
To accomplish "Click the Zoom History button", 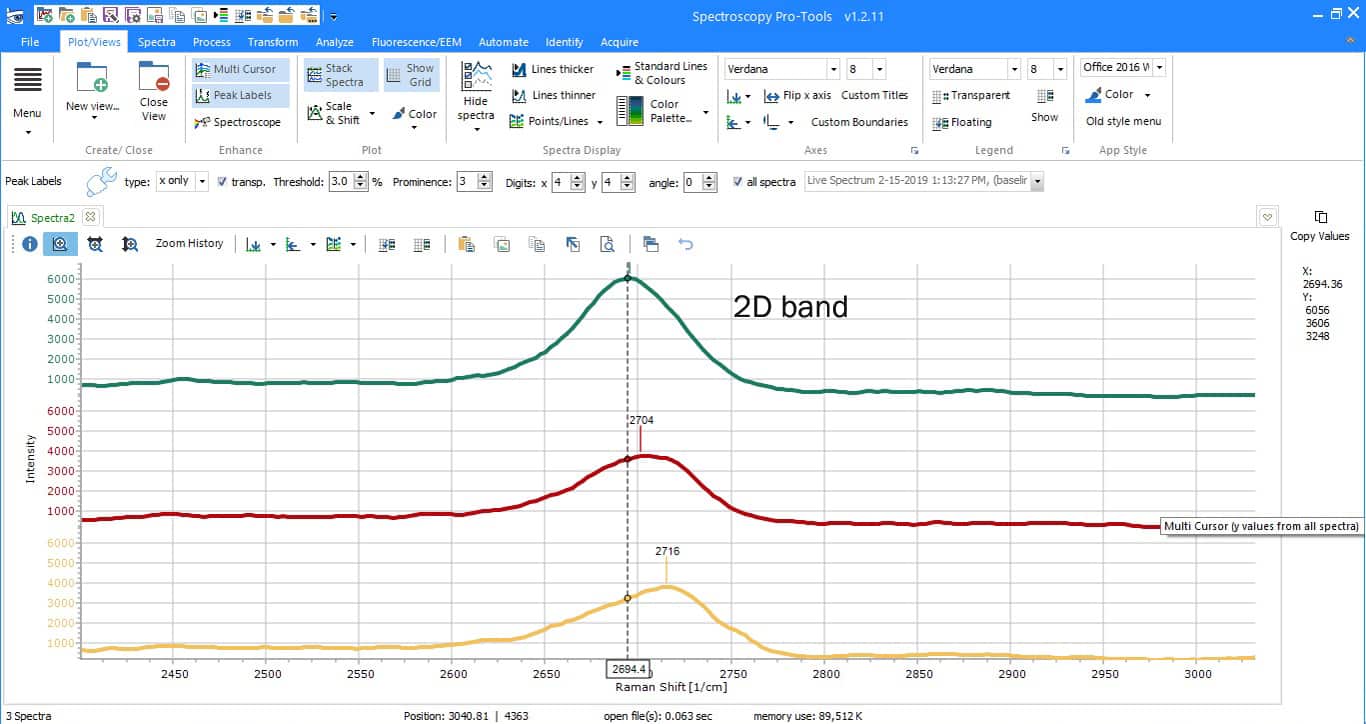I will coord(189,244).
